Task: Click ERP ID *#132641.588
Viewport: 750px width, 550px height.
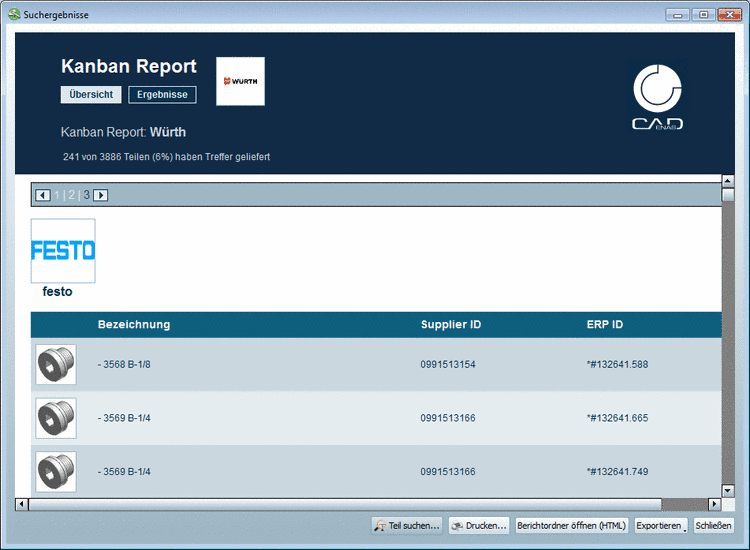Action: 617,364
